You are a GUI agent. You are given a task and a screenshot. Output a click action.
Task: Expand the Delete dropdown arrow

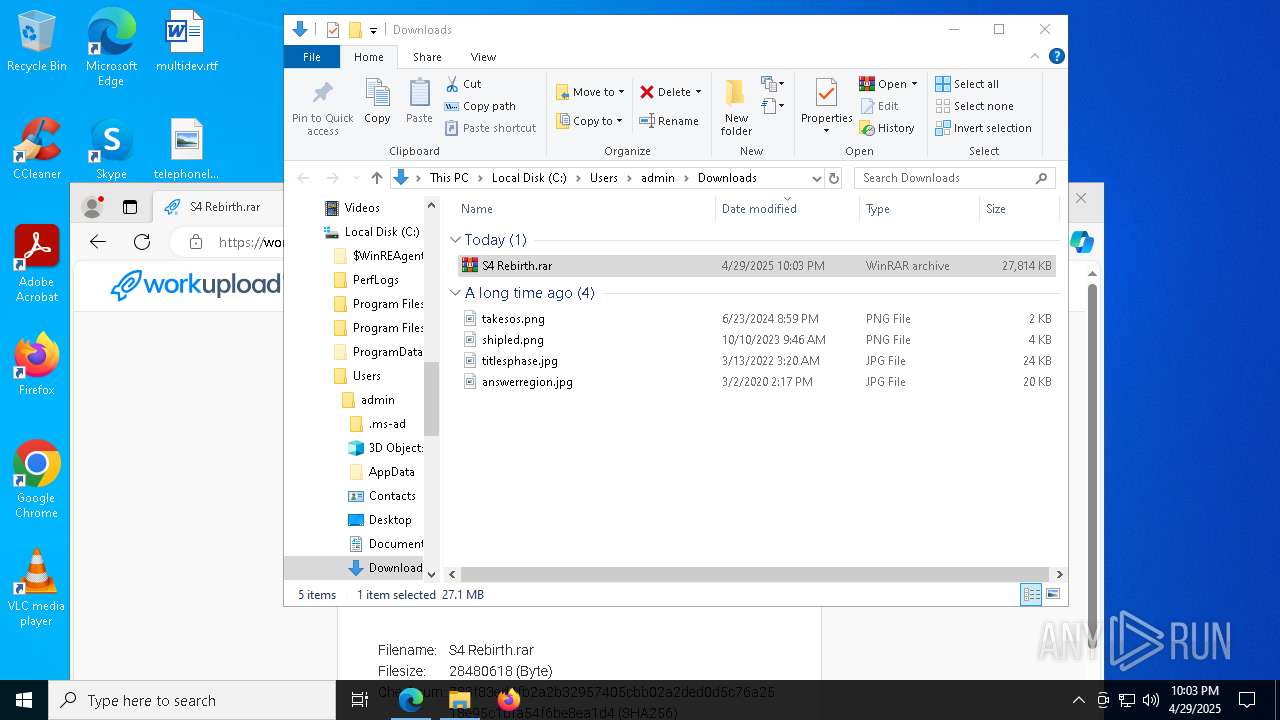tap(698, 92)
